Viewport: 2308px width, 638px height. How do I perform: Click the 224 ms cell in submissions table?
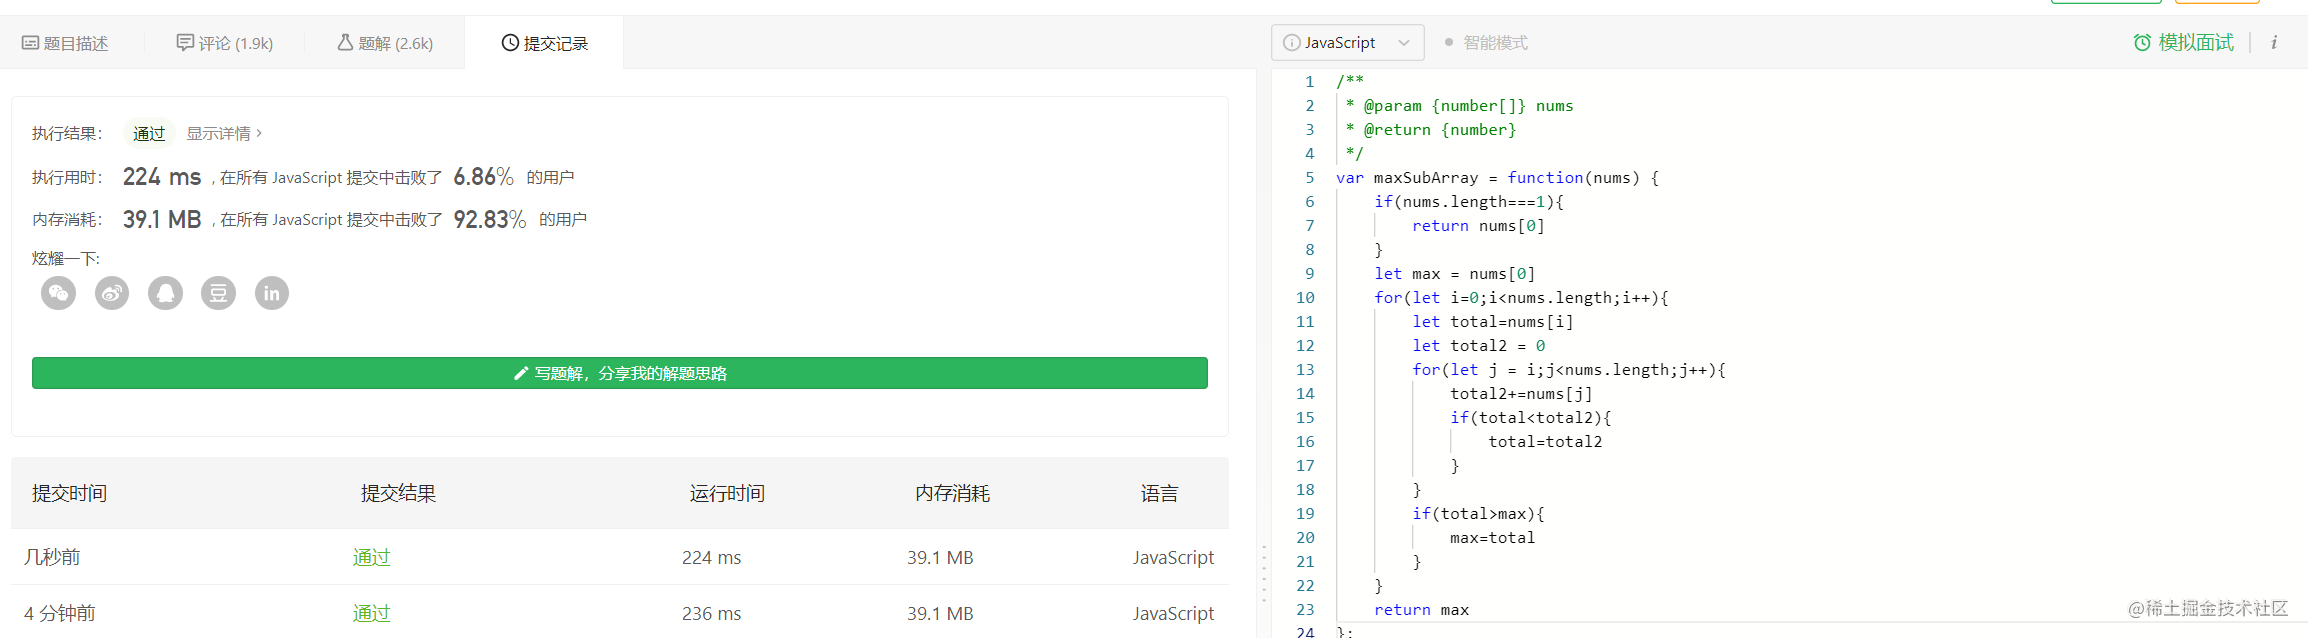click(x=711, y=557)
